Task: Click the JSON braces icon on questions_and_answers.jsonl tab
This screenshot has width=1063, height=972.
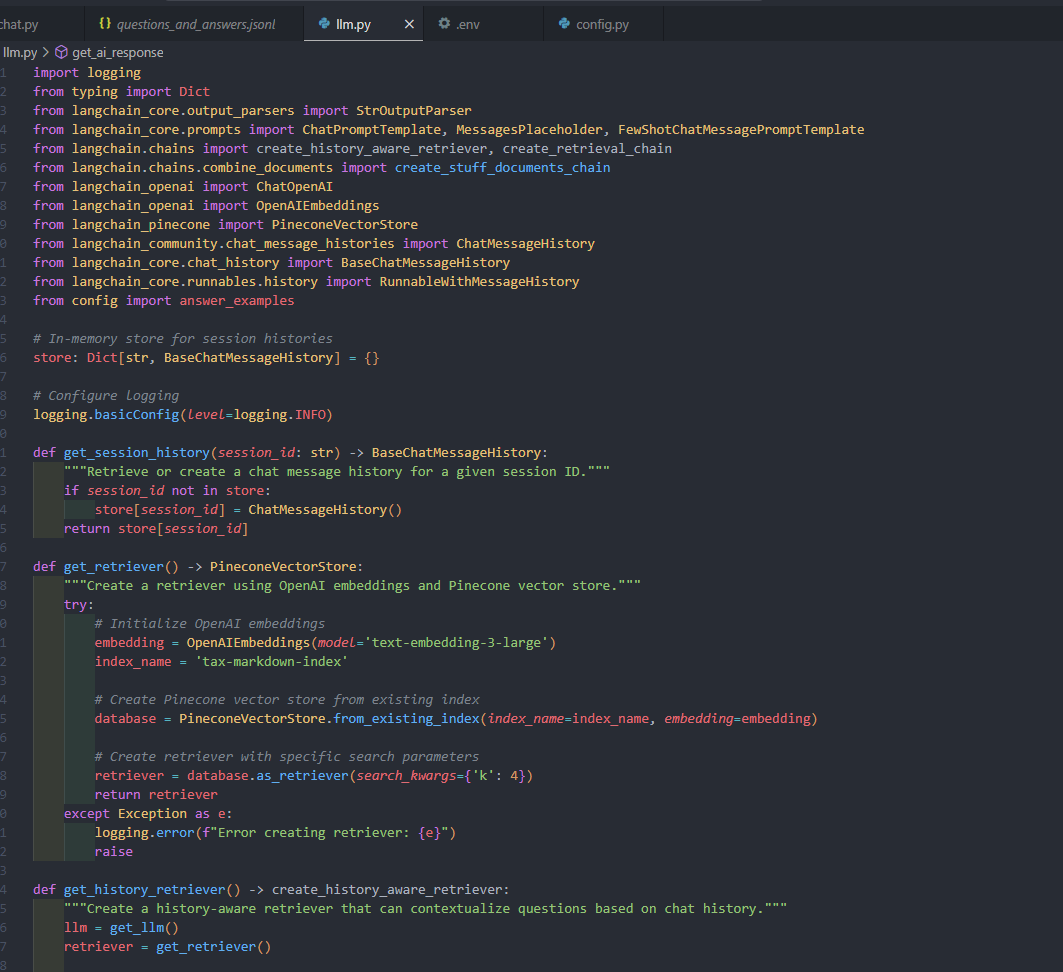Action: (x=105, y=24)
